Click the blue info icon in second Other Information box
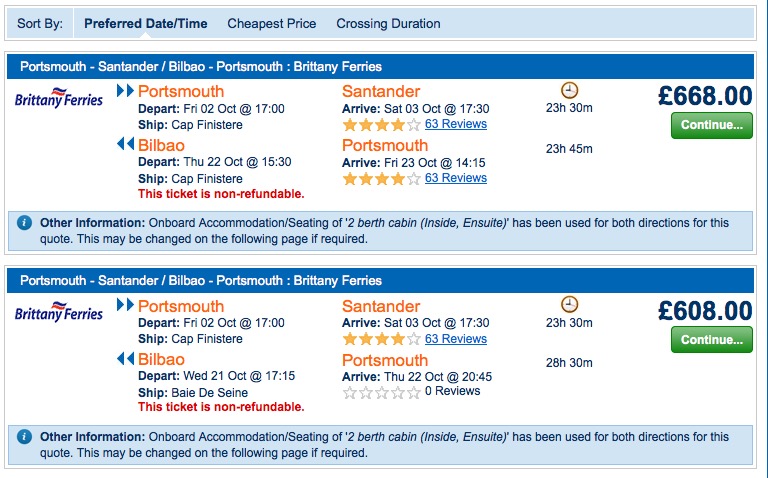Image resolution: width=768 pixels, height=478 pixels. click(x=24, y=436)
